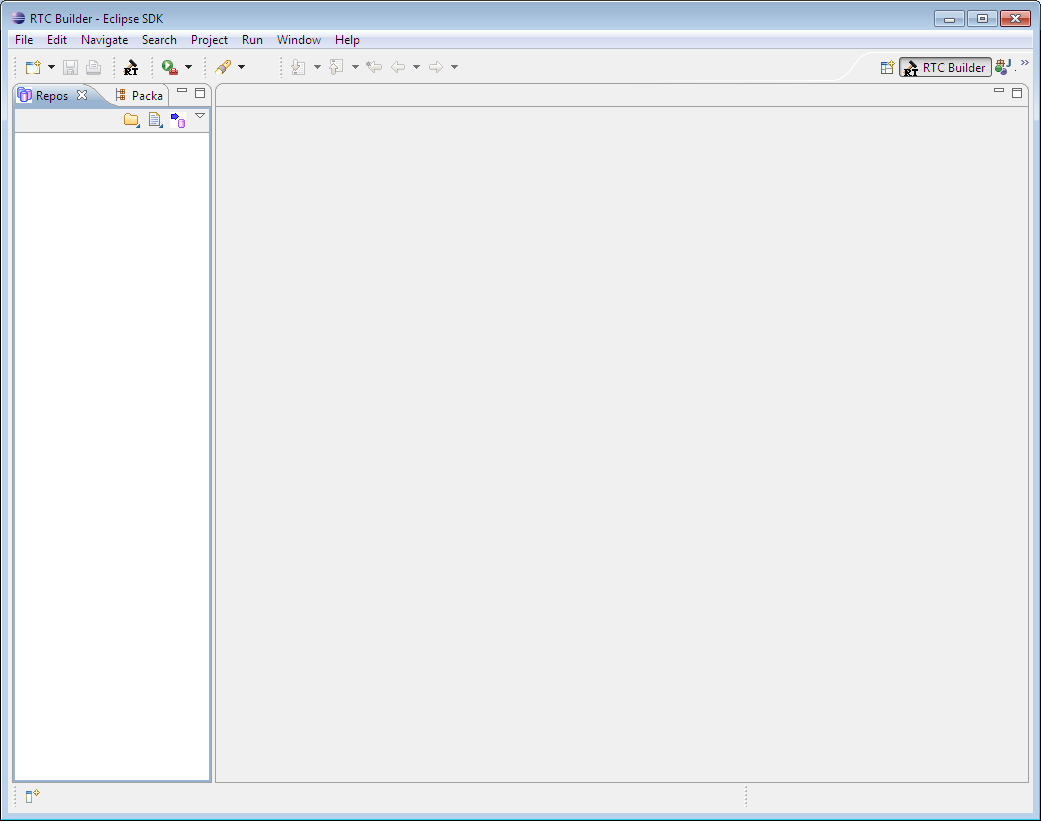Click the Open Perspective icon
The height and width of the screenshot is (821, 1041).
coord(887,67)
